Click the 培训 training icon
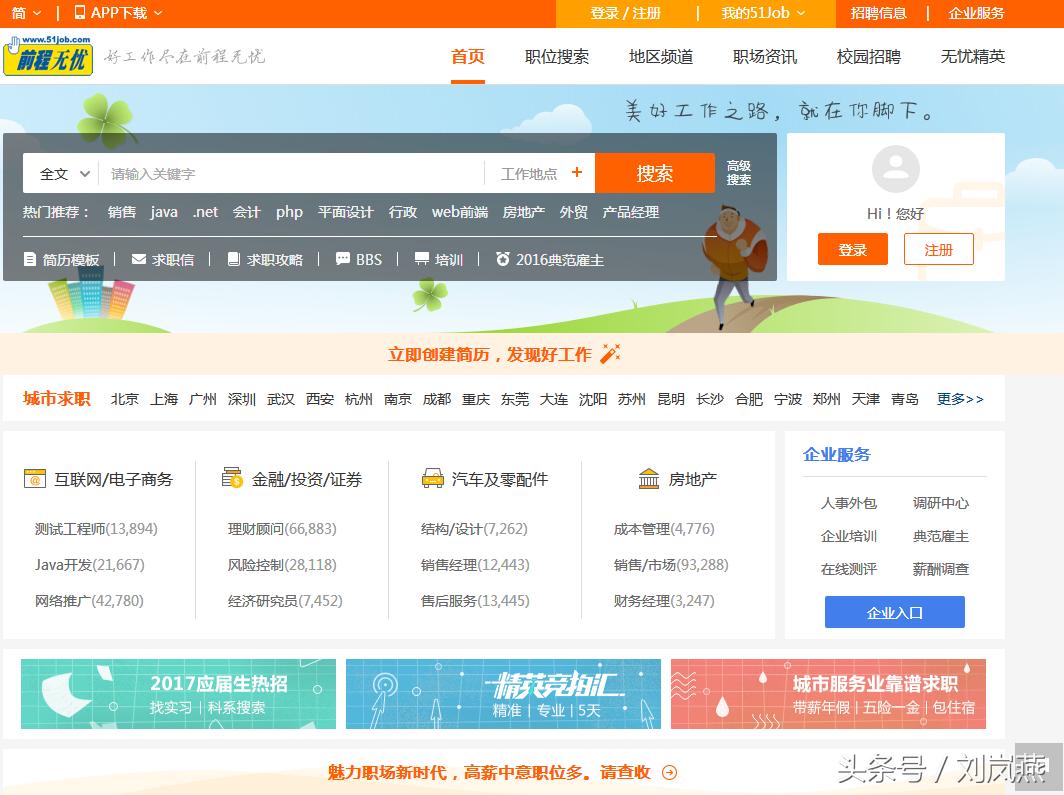Screen dimensions: 1064x795 [422, 259]
